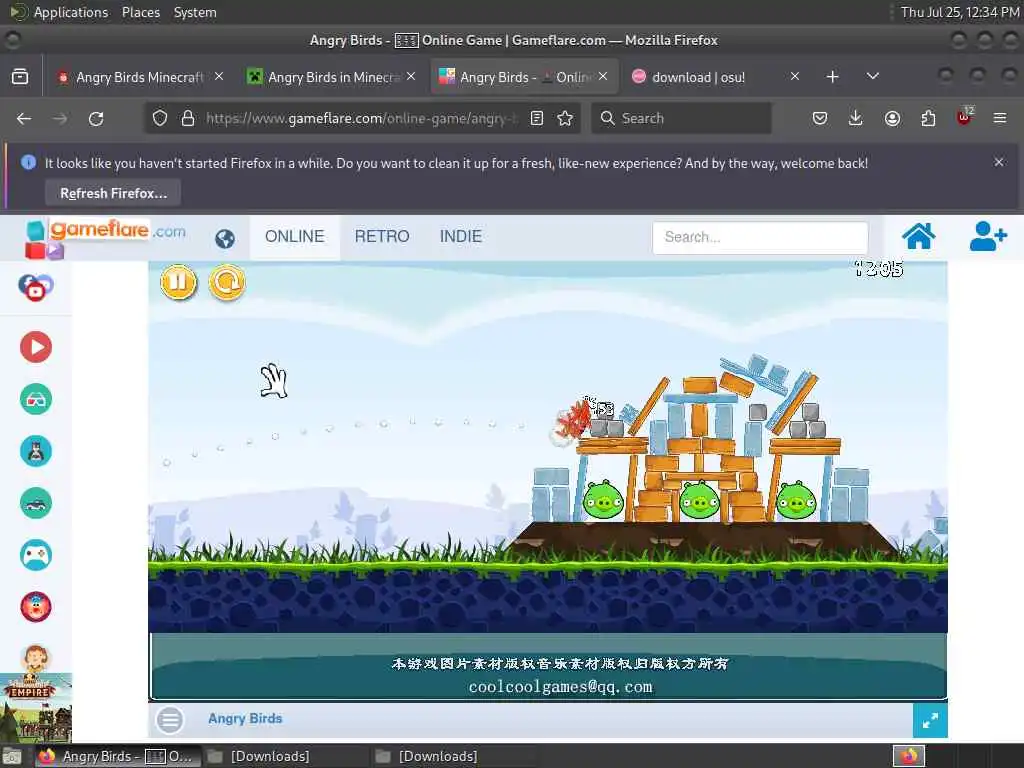Open the car racing sidebar category

(36, 504)
